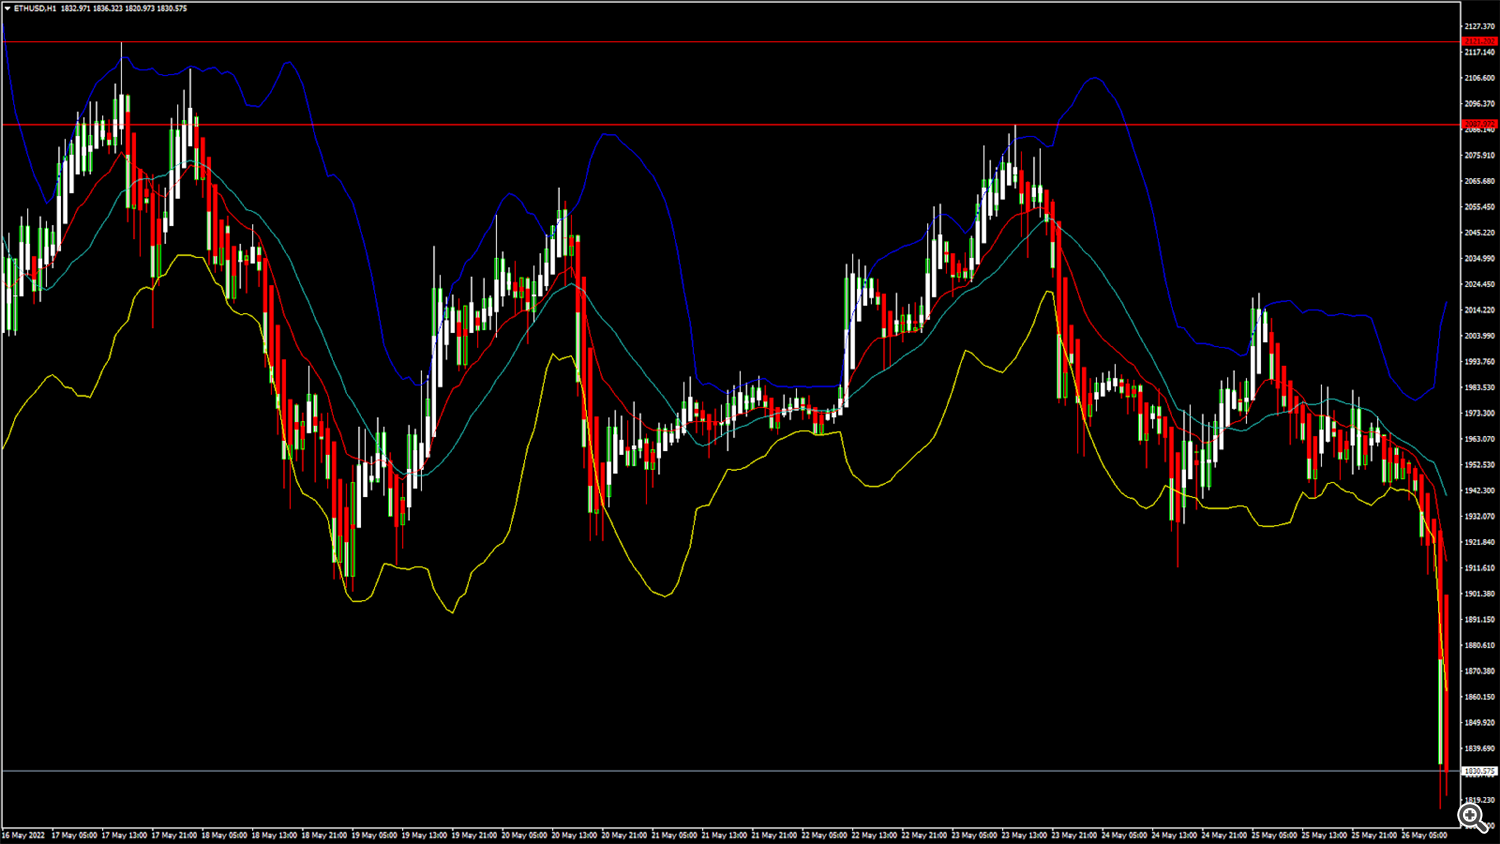
Task: Click the 1849.920 price scale label
Action: (1480, 723)
